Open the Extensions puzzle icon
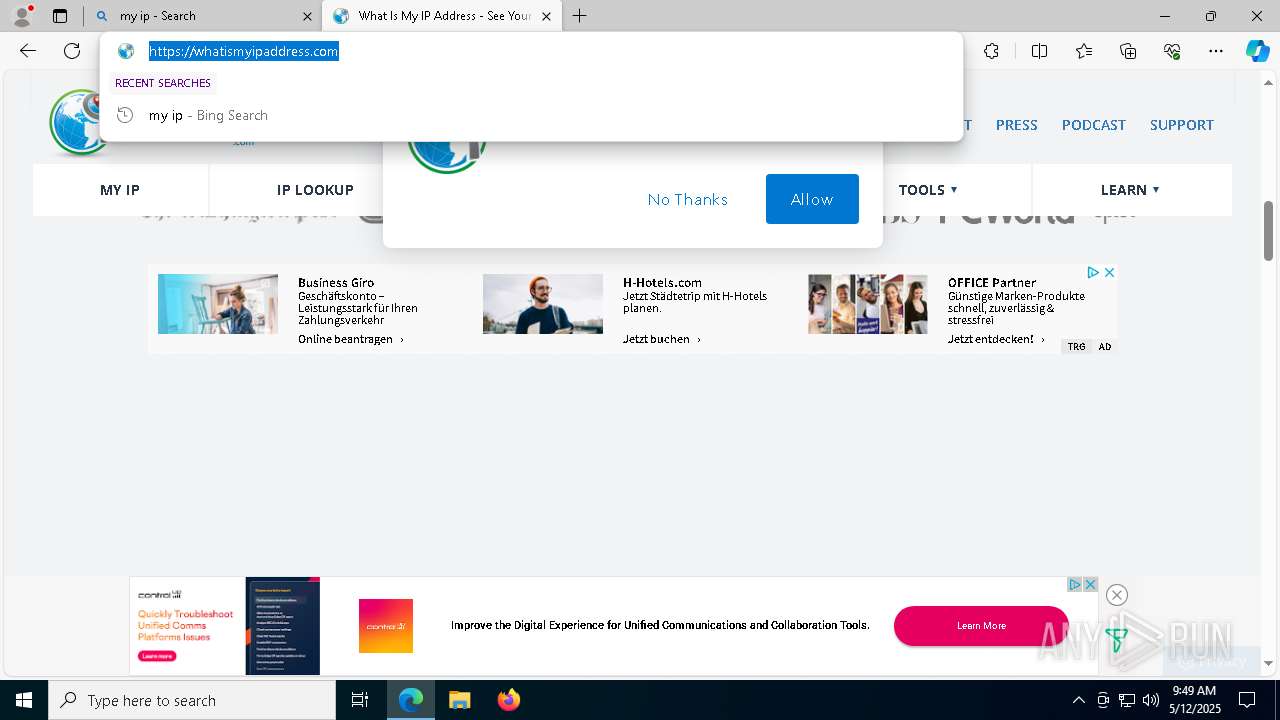This screenshot has height=720, width=1280. tap(991, 51)
